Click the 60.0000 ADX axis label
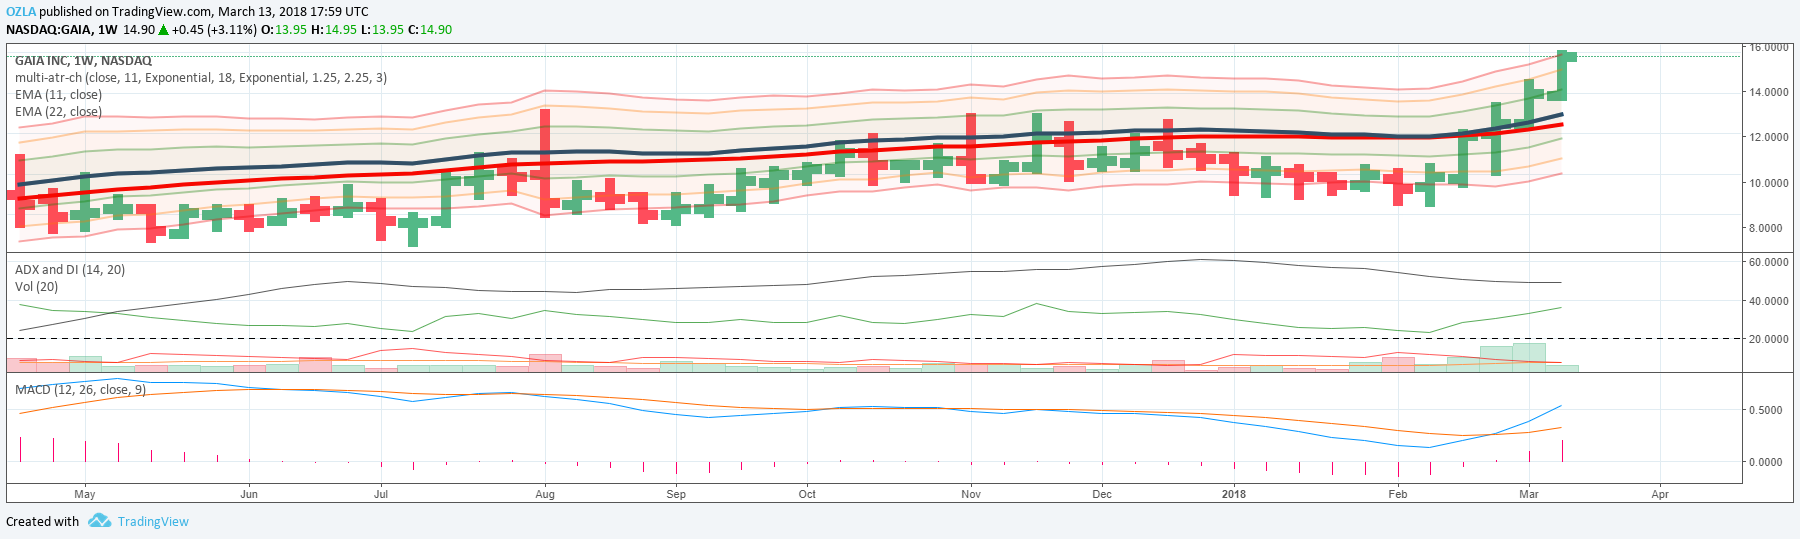Screen dimensions: 1800x539 pyautogui.click(x=1769, y=262)
